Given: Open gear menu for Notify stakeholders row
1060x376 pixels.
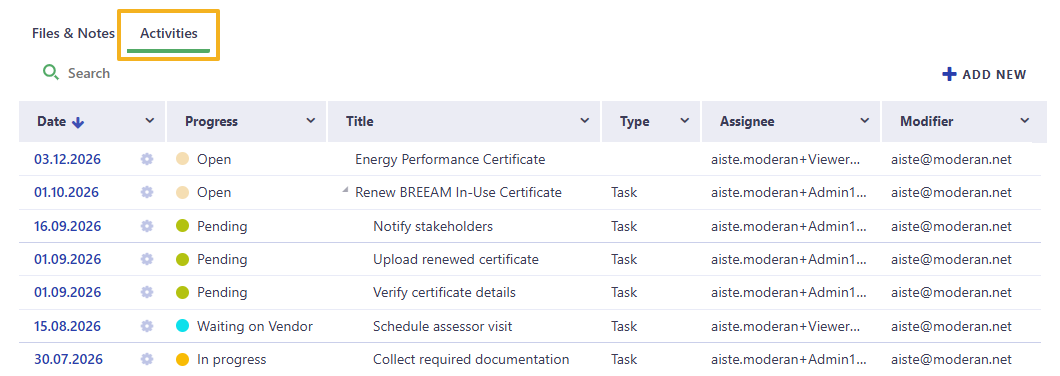Looking at the screenshot, I should click(147, 226).
